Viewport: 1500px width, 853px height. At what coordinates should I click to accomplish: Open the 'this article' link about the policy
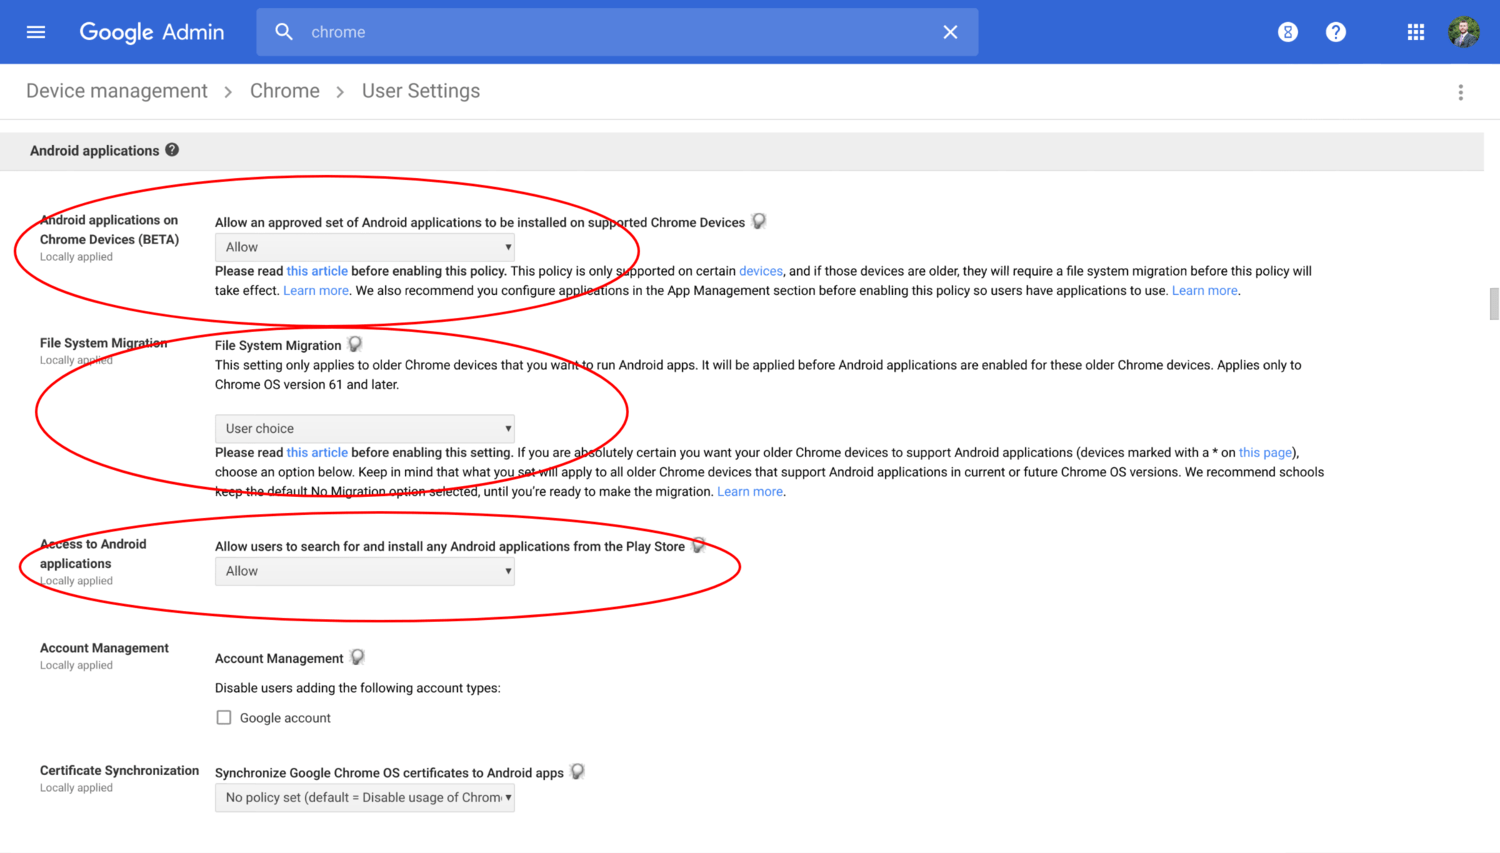317,270
